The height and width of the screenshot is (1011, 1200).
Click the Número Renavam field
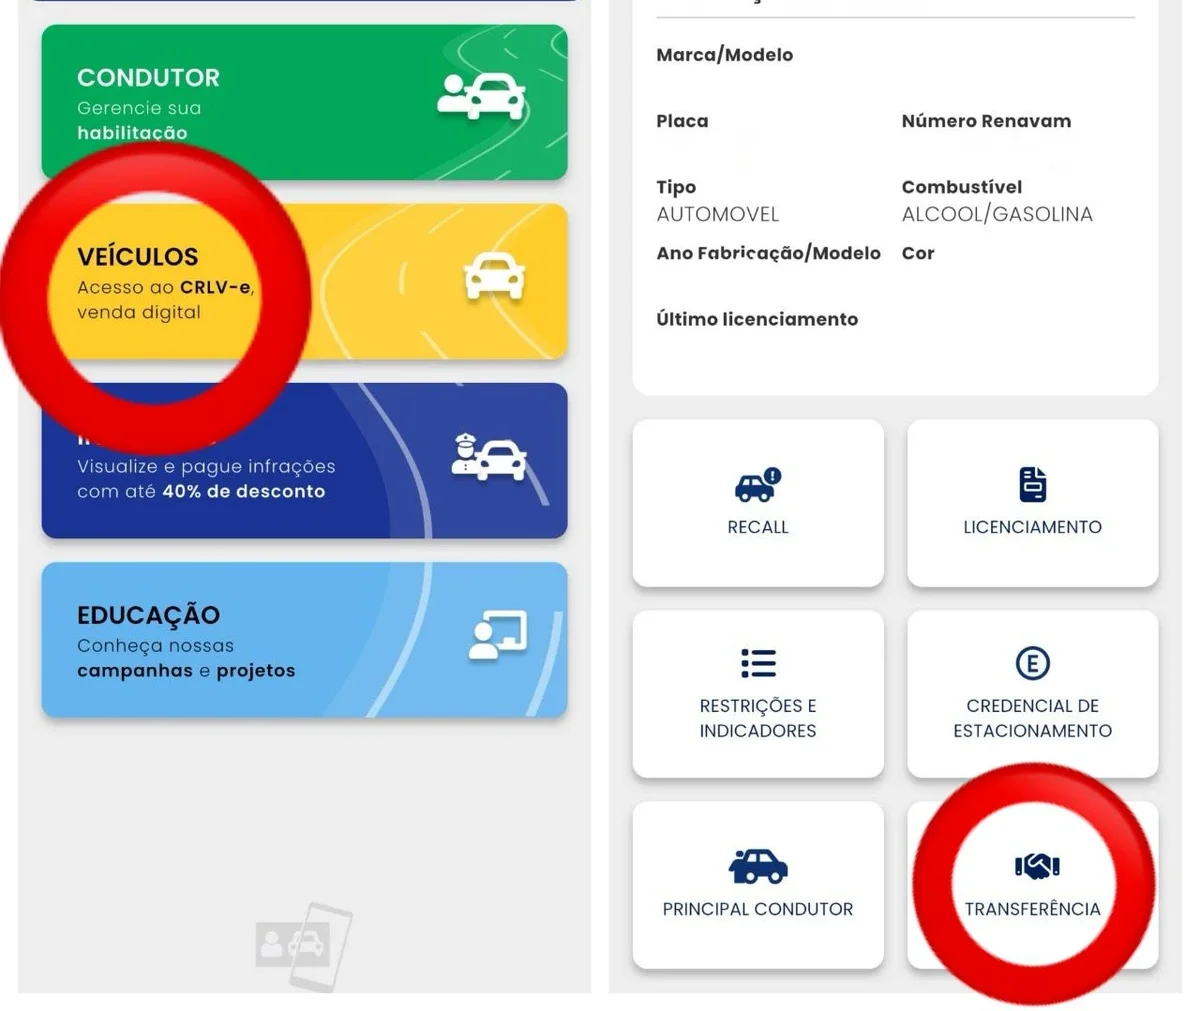[986, 121]
